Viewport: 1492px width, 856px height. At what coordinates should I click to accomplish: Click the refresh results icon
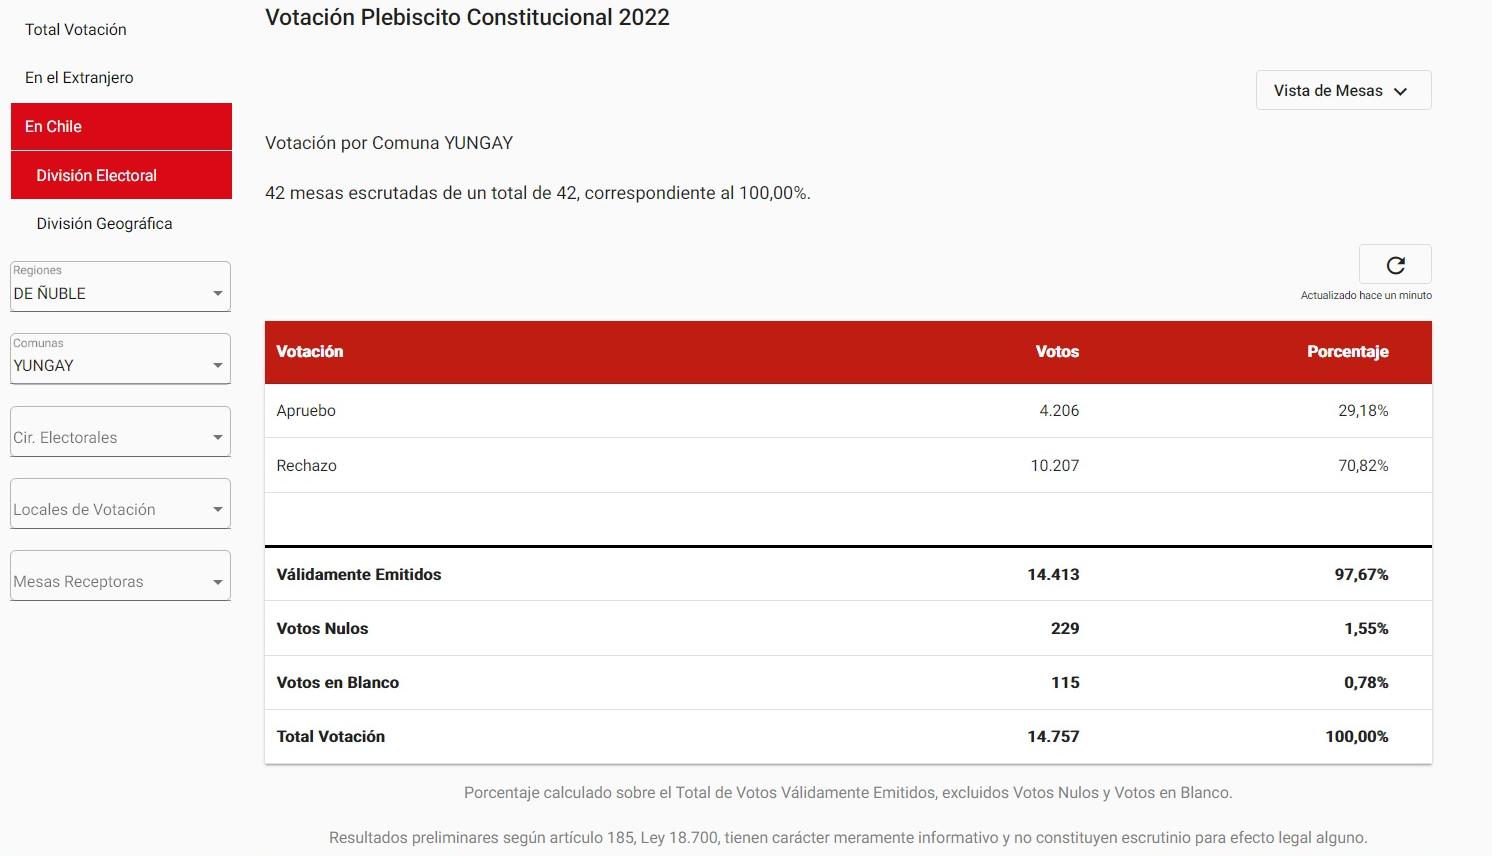tap(1395, 265)
